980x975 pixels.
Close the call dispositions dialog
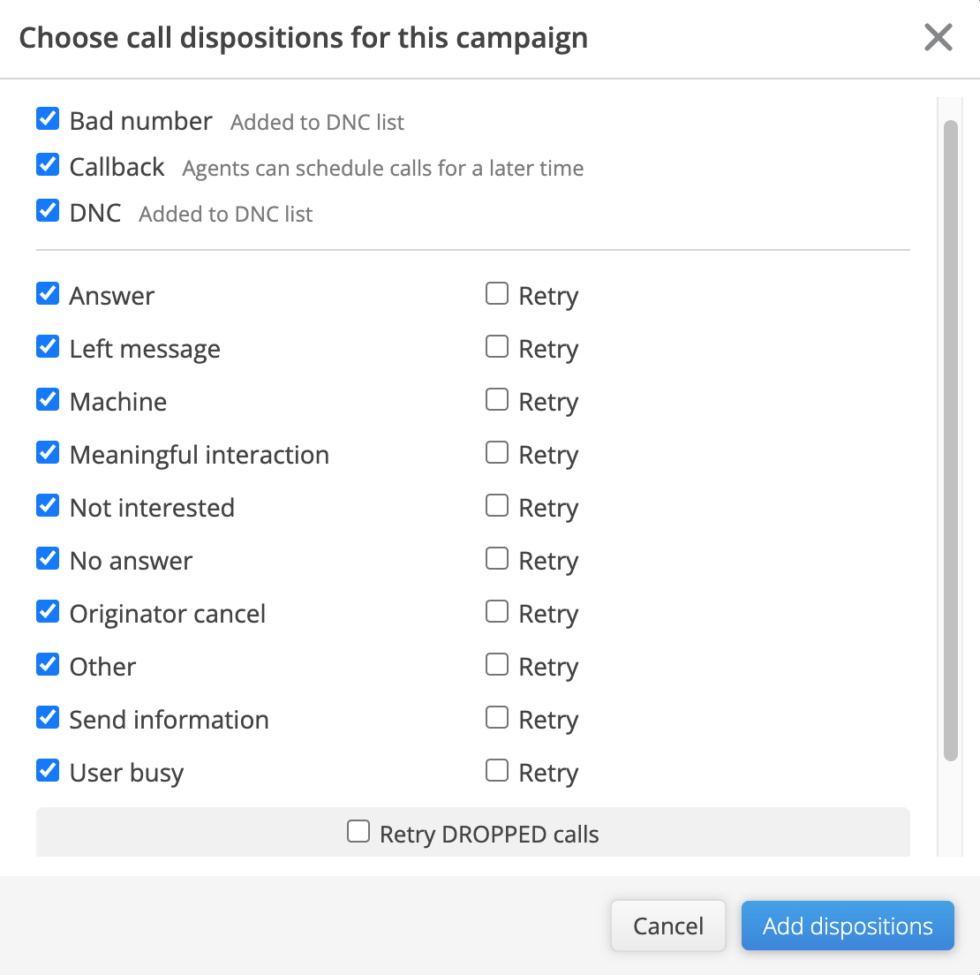[937, 38]
